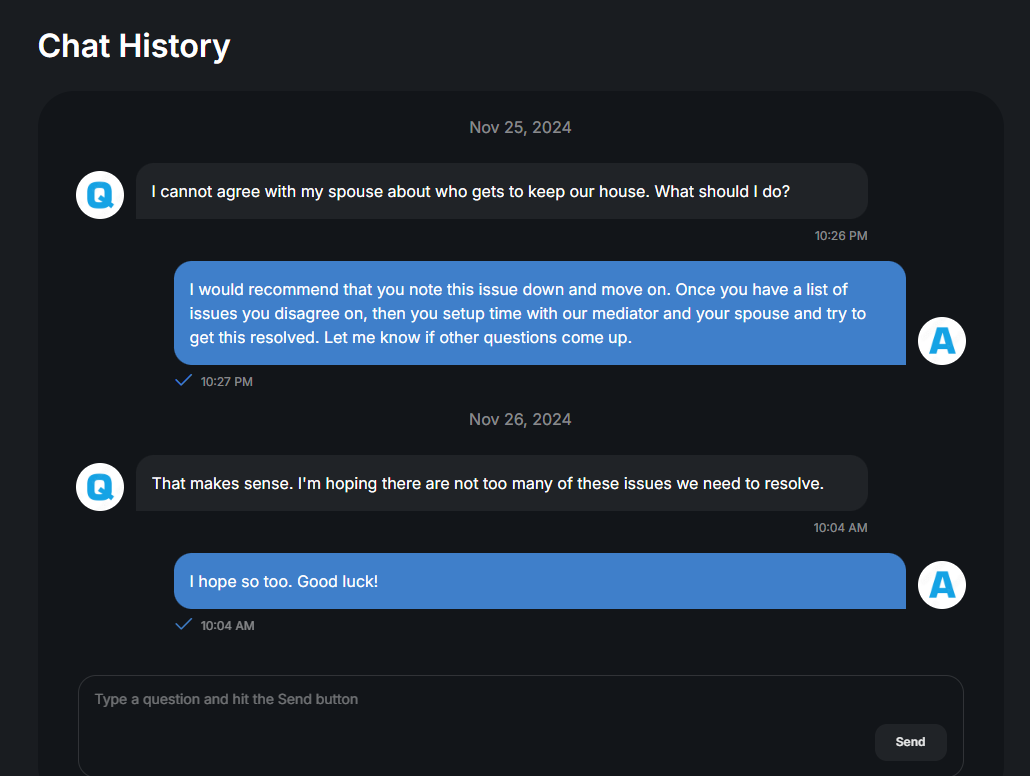Select the 'That makes sense' message bubble
The image size is (1030, 776).
501,484
